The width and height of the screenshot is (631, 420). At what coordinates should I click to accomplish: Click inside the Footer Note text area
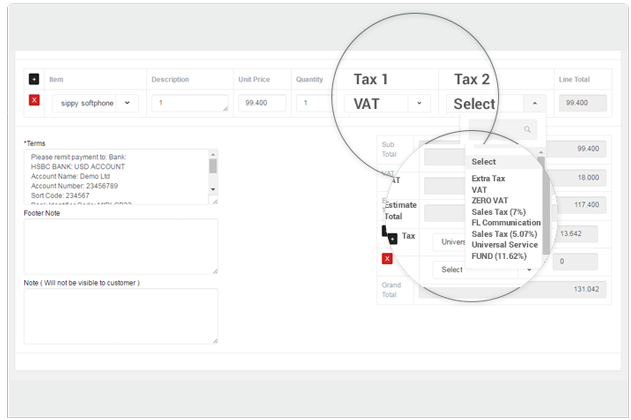click(x=120, y=246)
